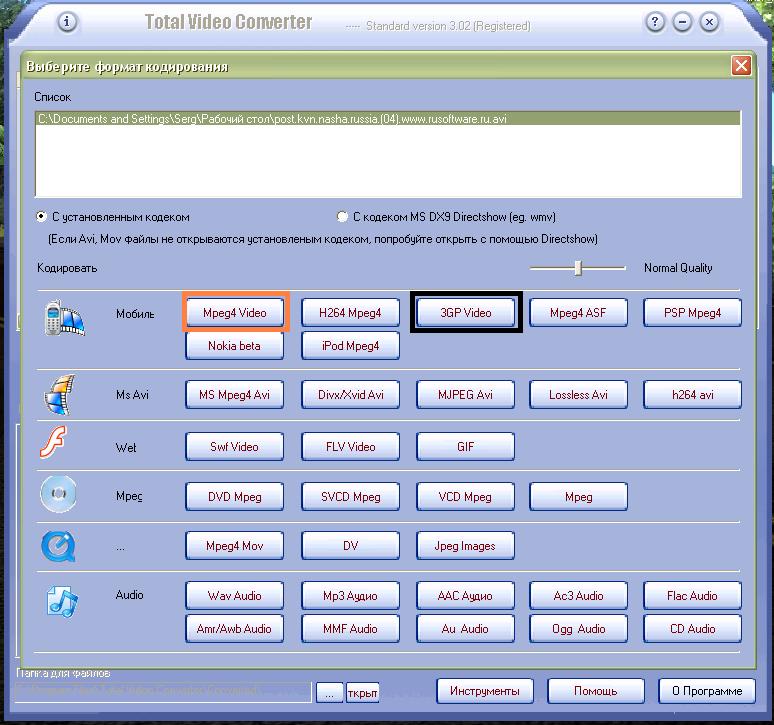Select MS DX9 Directshow codec radio option

(342, 217)
